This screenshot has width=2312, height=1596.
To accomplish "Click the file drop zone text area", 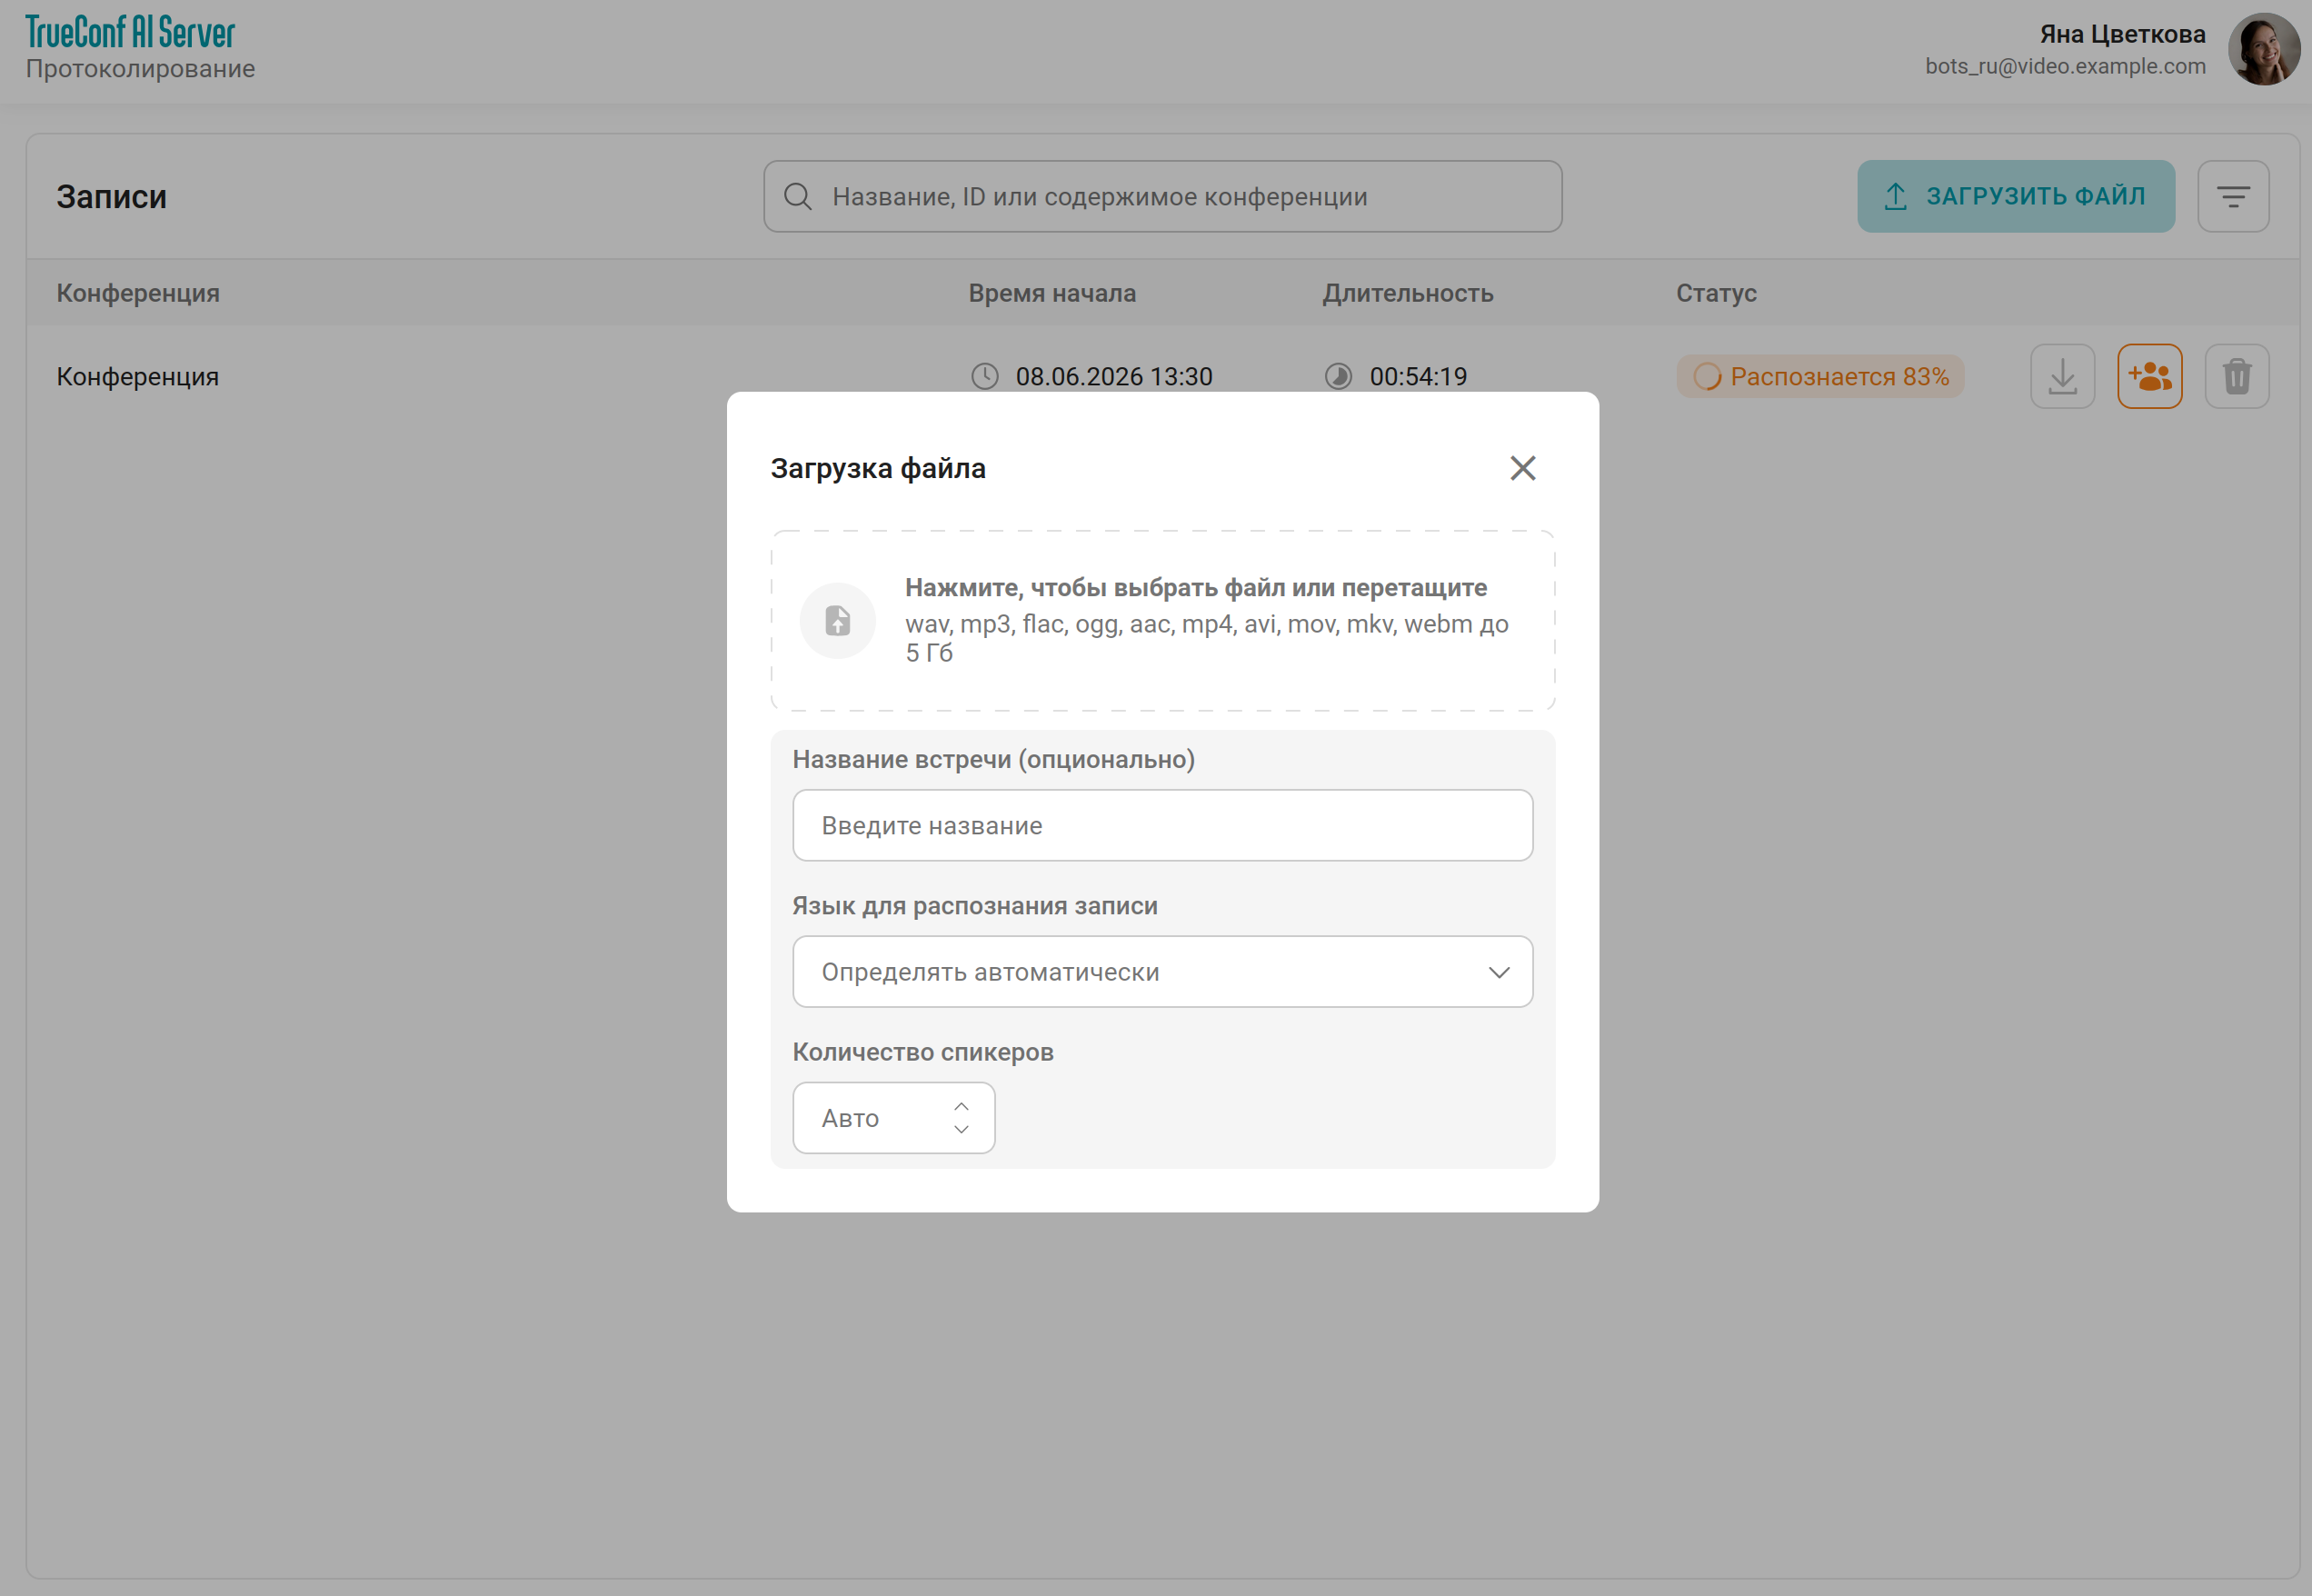I will (x=1162, y=621).
